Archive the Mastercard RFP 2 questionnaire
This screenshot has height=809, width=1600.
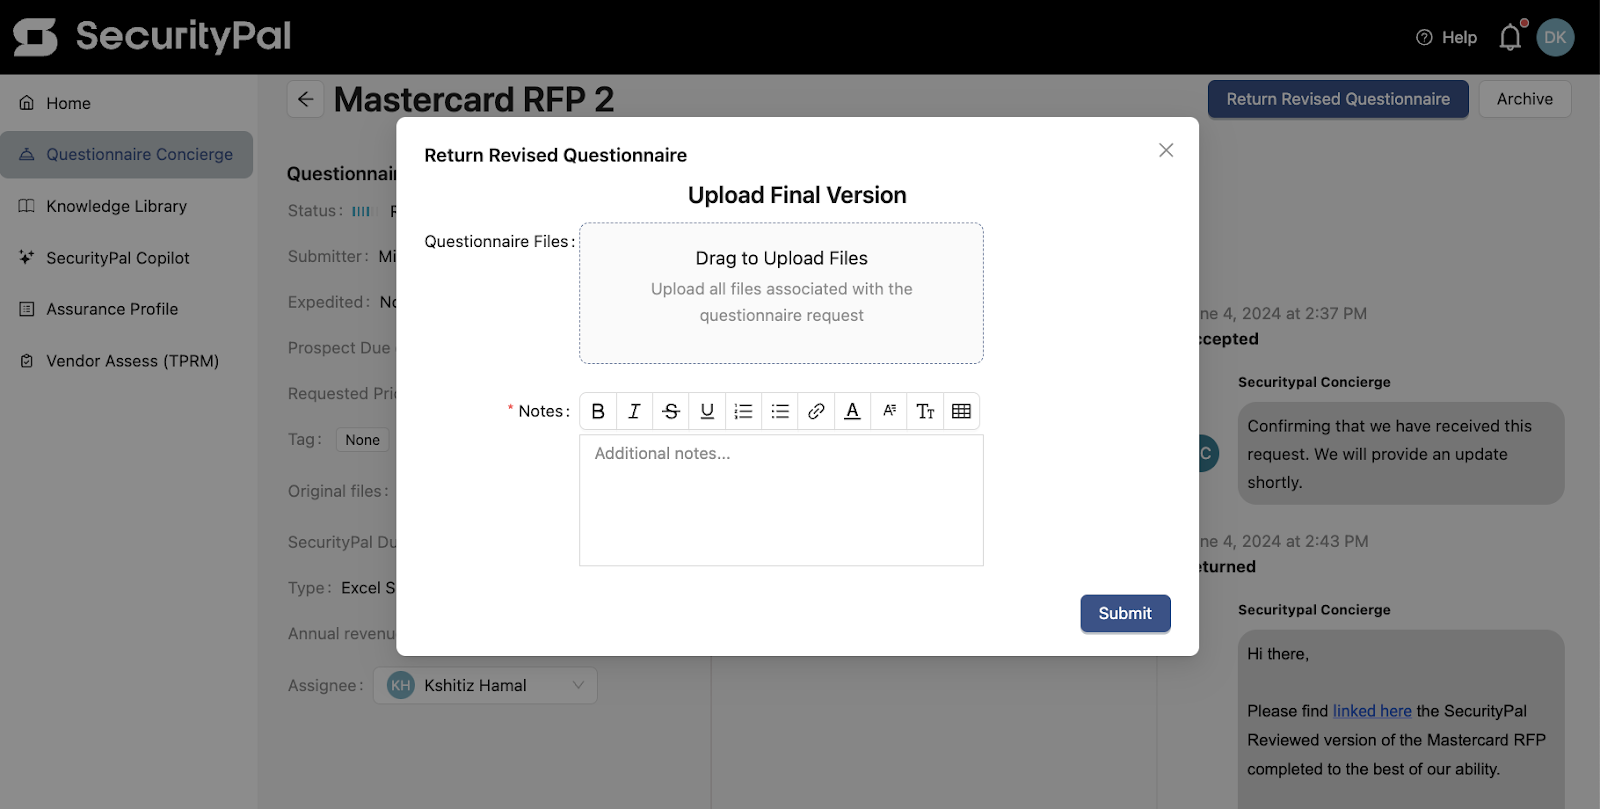[x=1525, y=99]
